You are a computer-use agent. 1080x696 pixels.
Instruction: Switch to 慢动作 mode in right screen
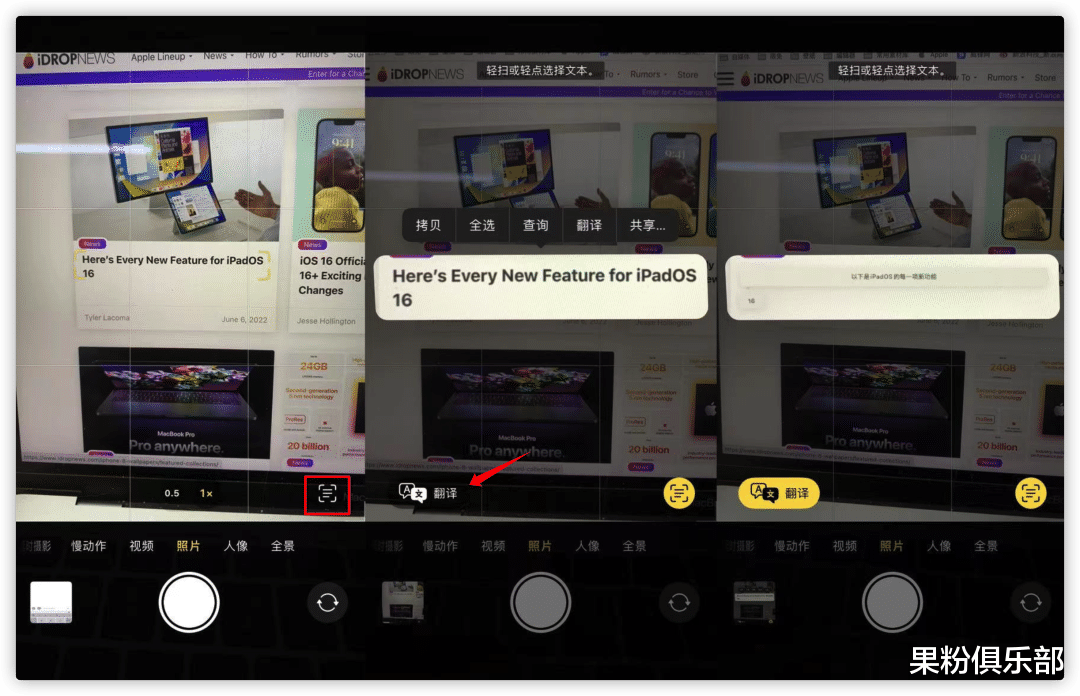(792, 546)
